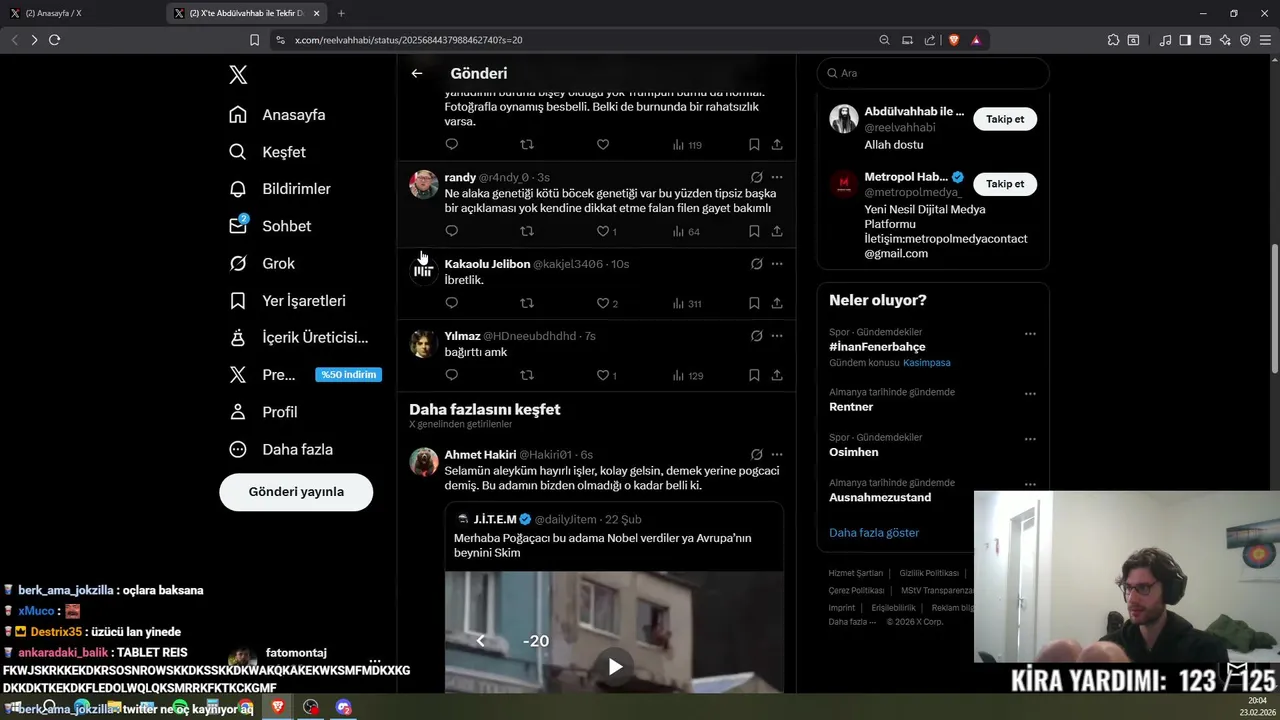Viewport: 1280px width, 720px height.
Task: Open Discord from the taskbar
Action: click(x=344, y=707)
